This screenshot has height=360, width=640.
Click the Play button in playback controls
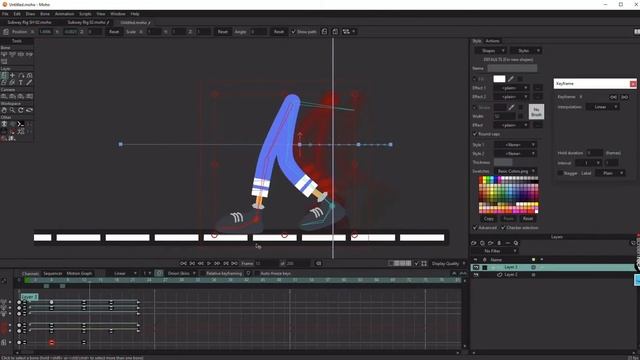coord(209,264)
